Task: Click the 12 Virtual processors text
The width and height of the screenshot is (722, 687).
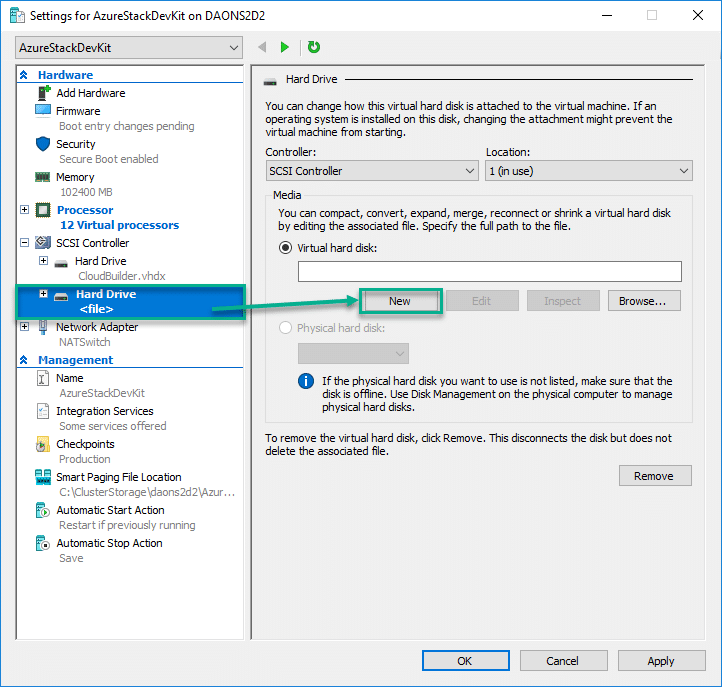Action: [119, 225]
